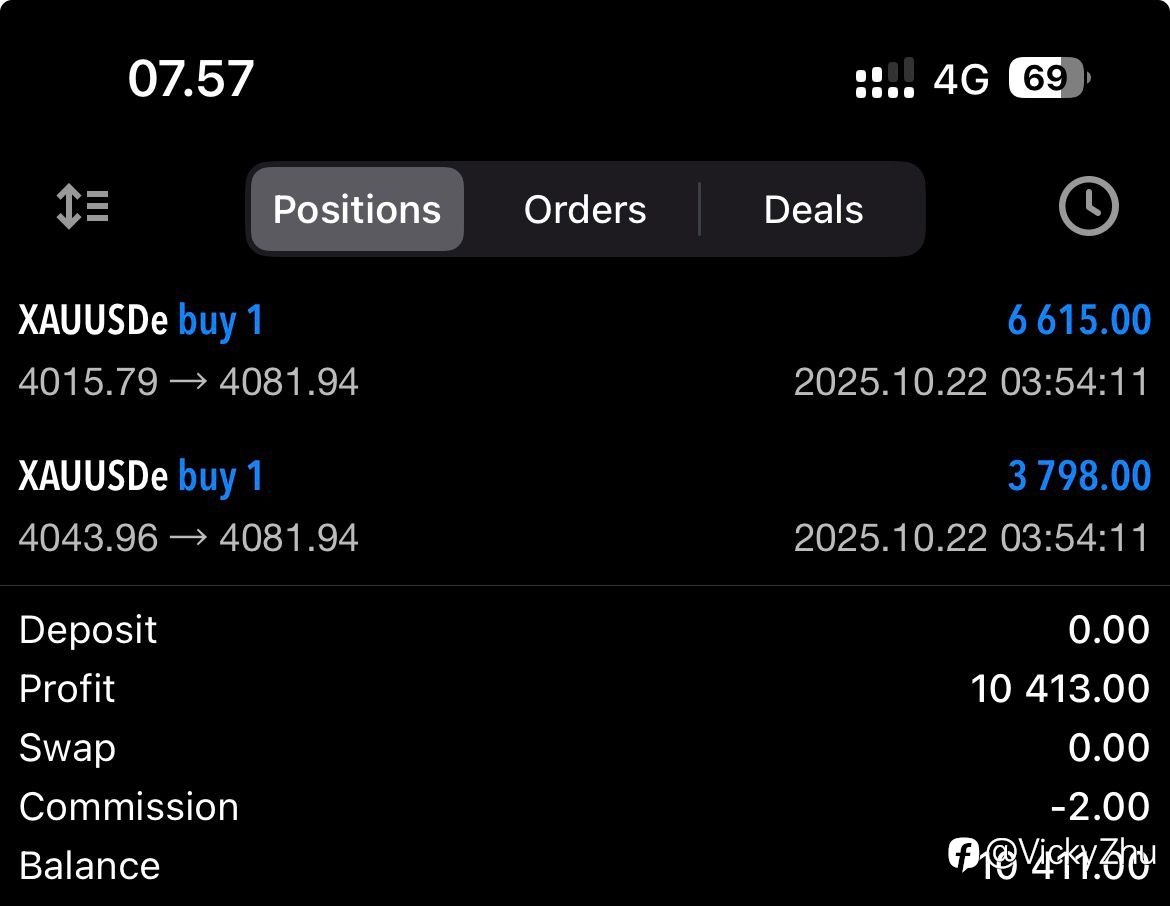Click the Facebook logo watermark
The width and height of the screenshot is (1170, 906).
tap(964, 853)
